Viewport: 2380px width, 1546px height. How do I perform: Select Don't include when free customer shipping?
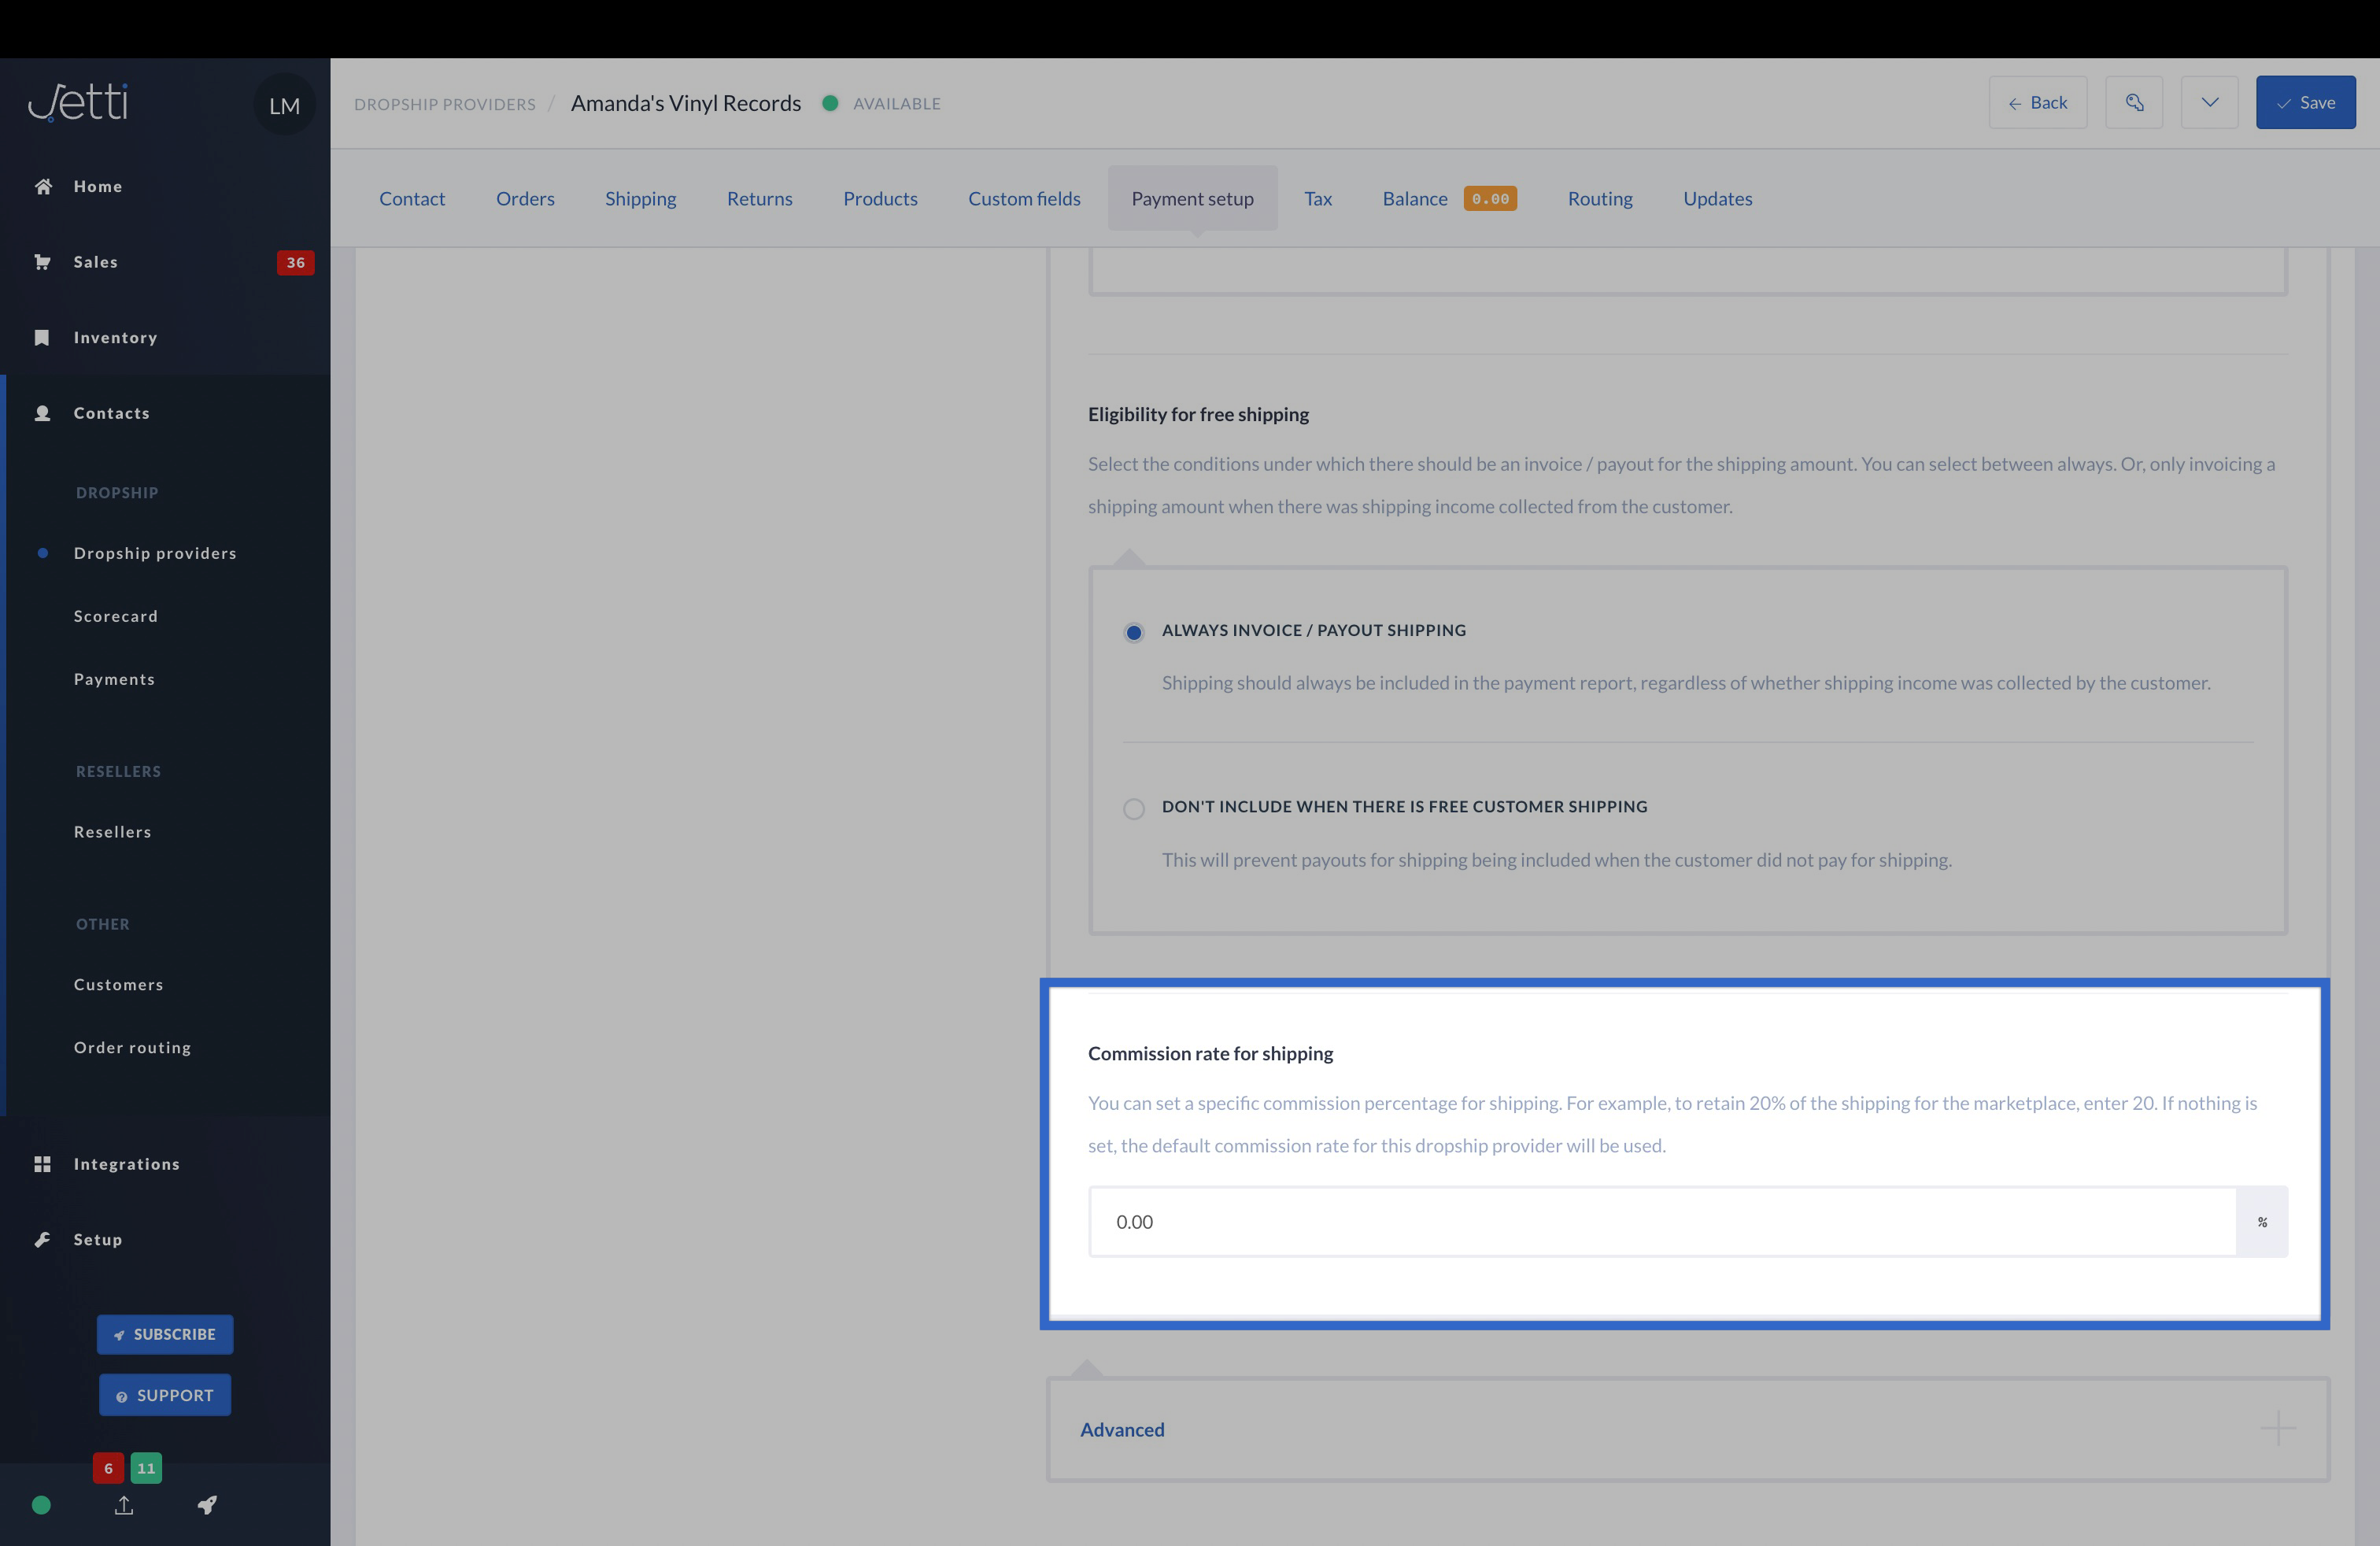coord(1133,808)
